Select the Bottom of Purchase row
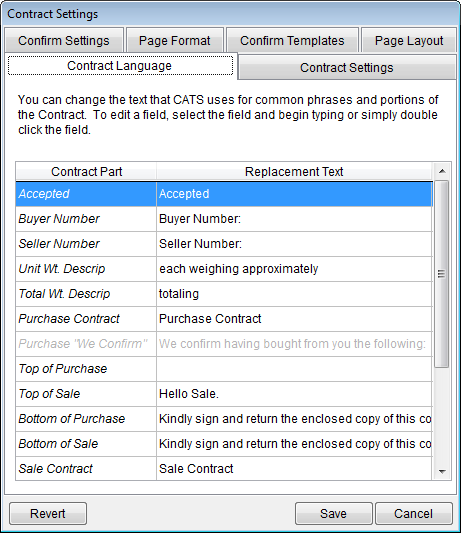 86,419
